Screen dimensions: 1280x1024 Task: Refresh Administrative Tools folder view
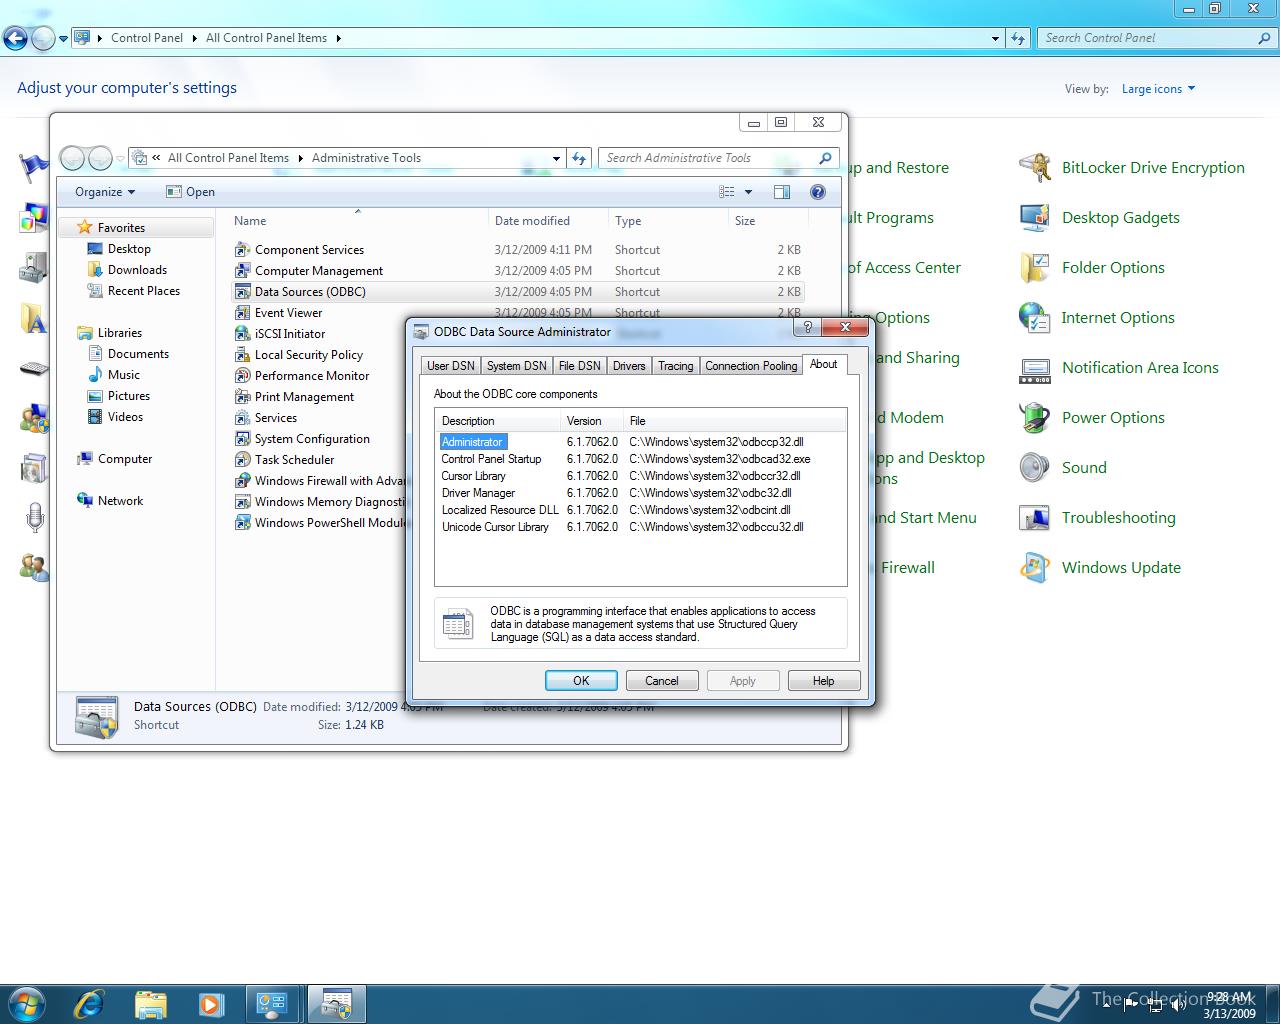pos(579,158)
